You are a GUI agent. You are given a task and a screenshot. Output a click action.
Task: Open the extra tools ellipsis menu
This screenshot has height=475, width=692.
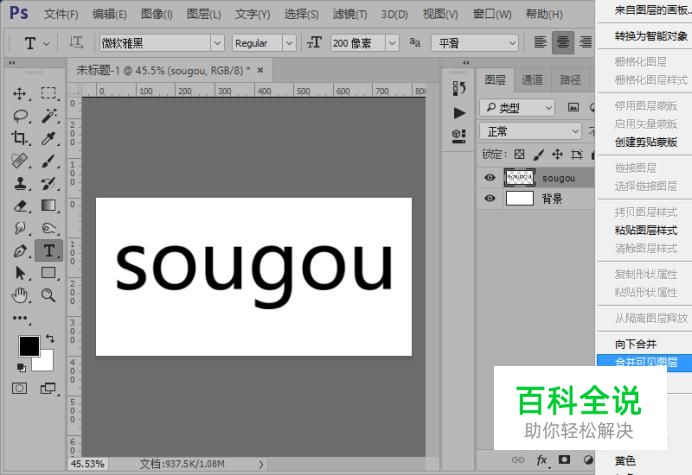tap(20, 318)
